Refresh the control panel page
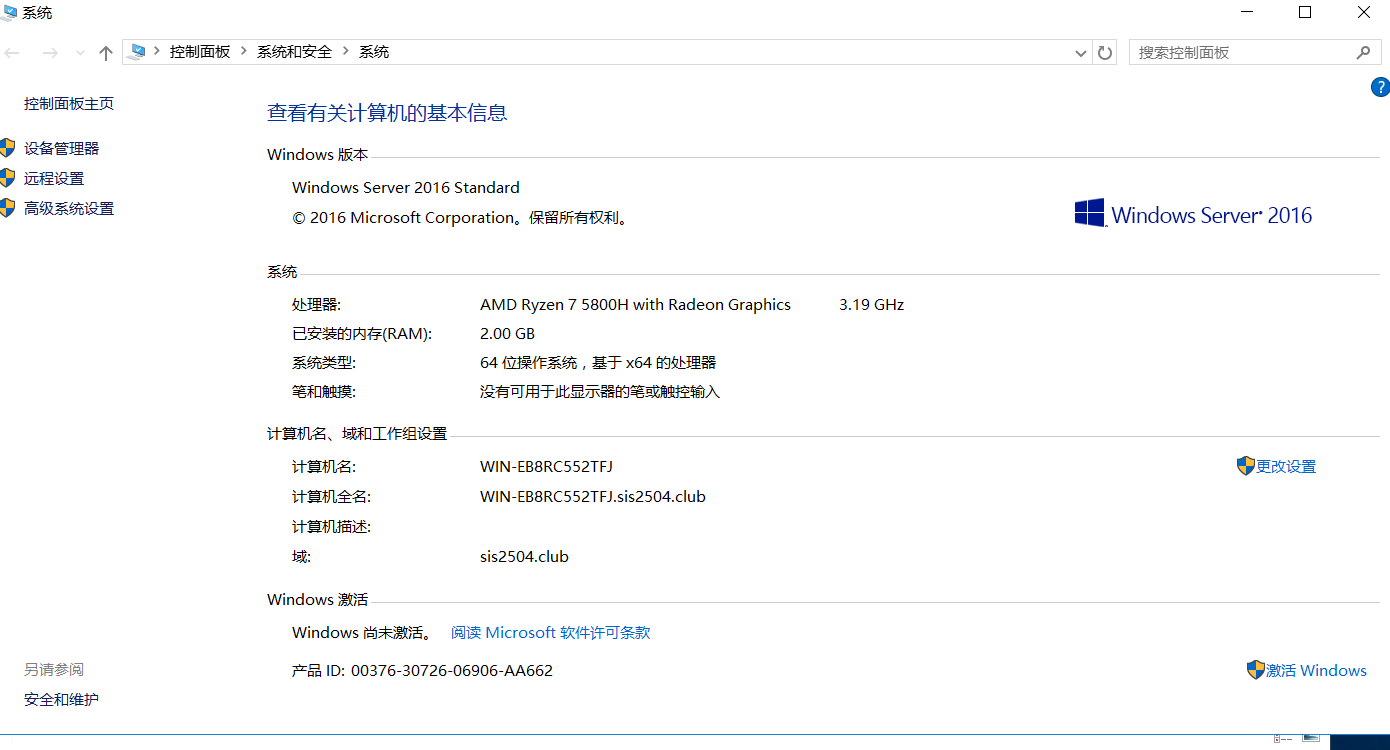 click(1105, 53)
